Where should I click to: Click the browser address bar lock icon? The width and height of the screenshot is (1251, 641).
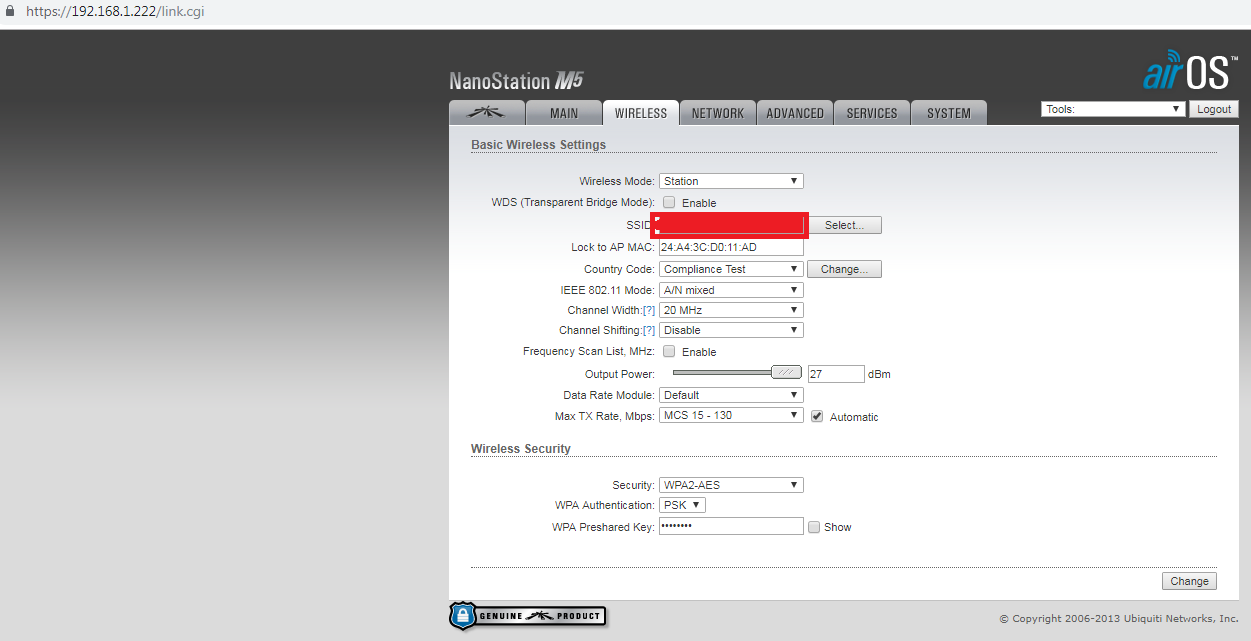coord(10,12)
